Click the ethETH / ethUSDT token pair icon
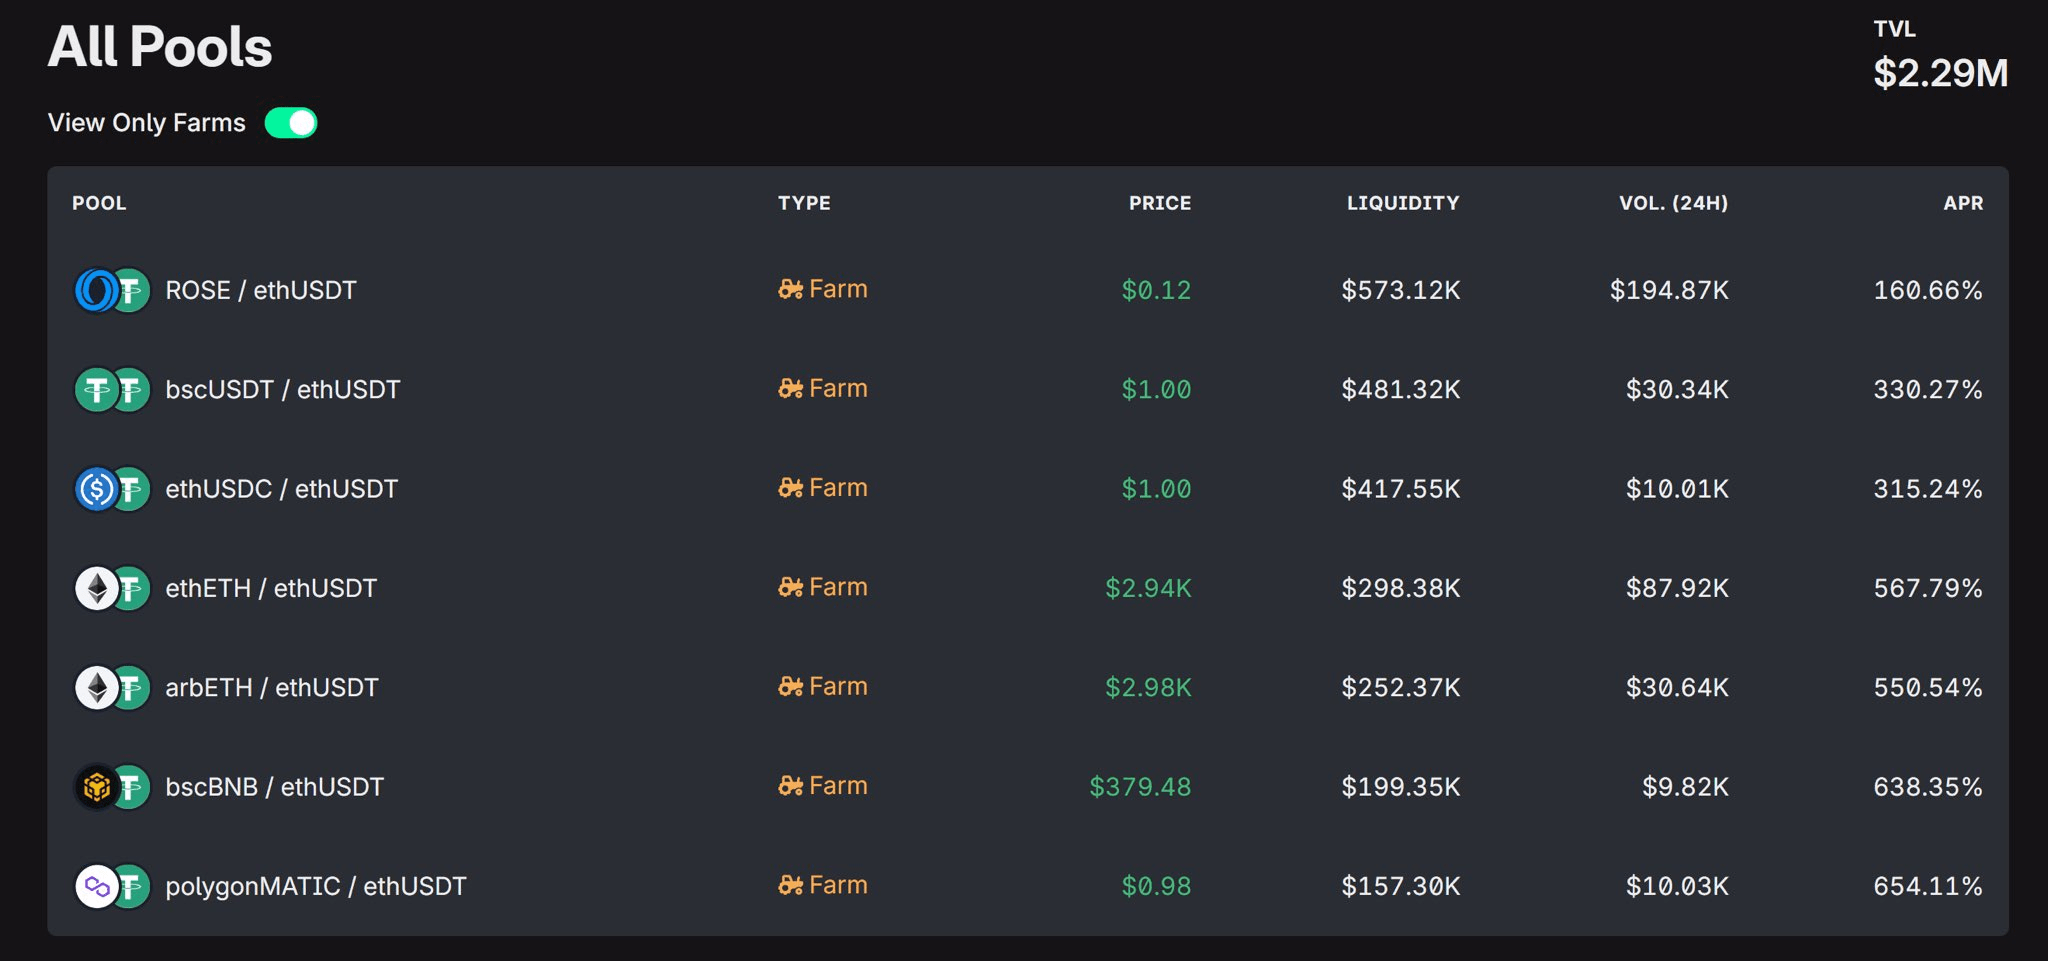The image size is (2048, 961). coord(112,588)
